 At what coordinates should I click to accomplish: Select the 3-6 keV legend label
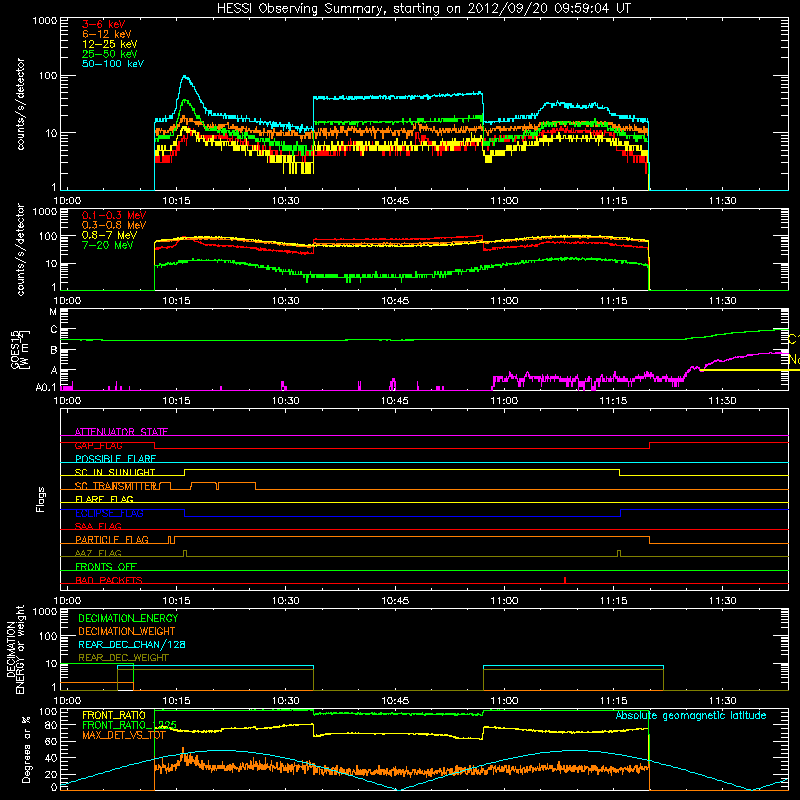(x=104, y=24)
